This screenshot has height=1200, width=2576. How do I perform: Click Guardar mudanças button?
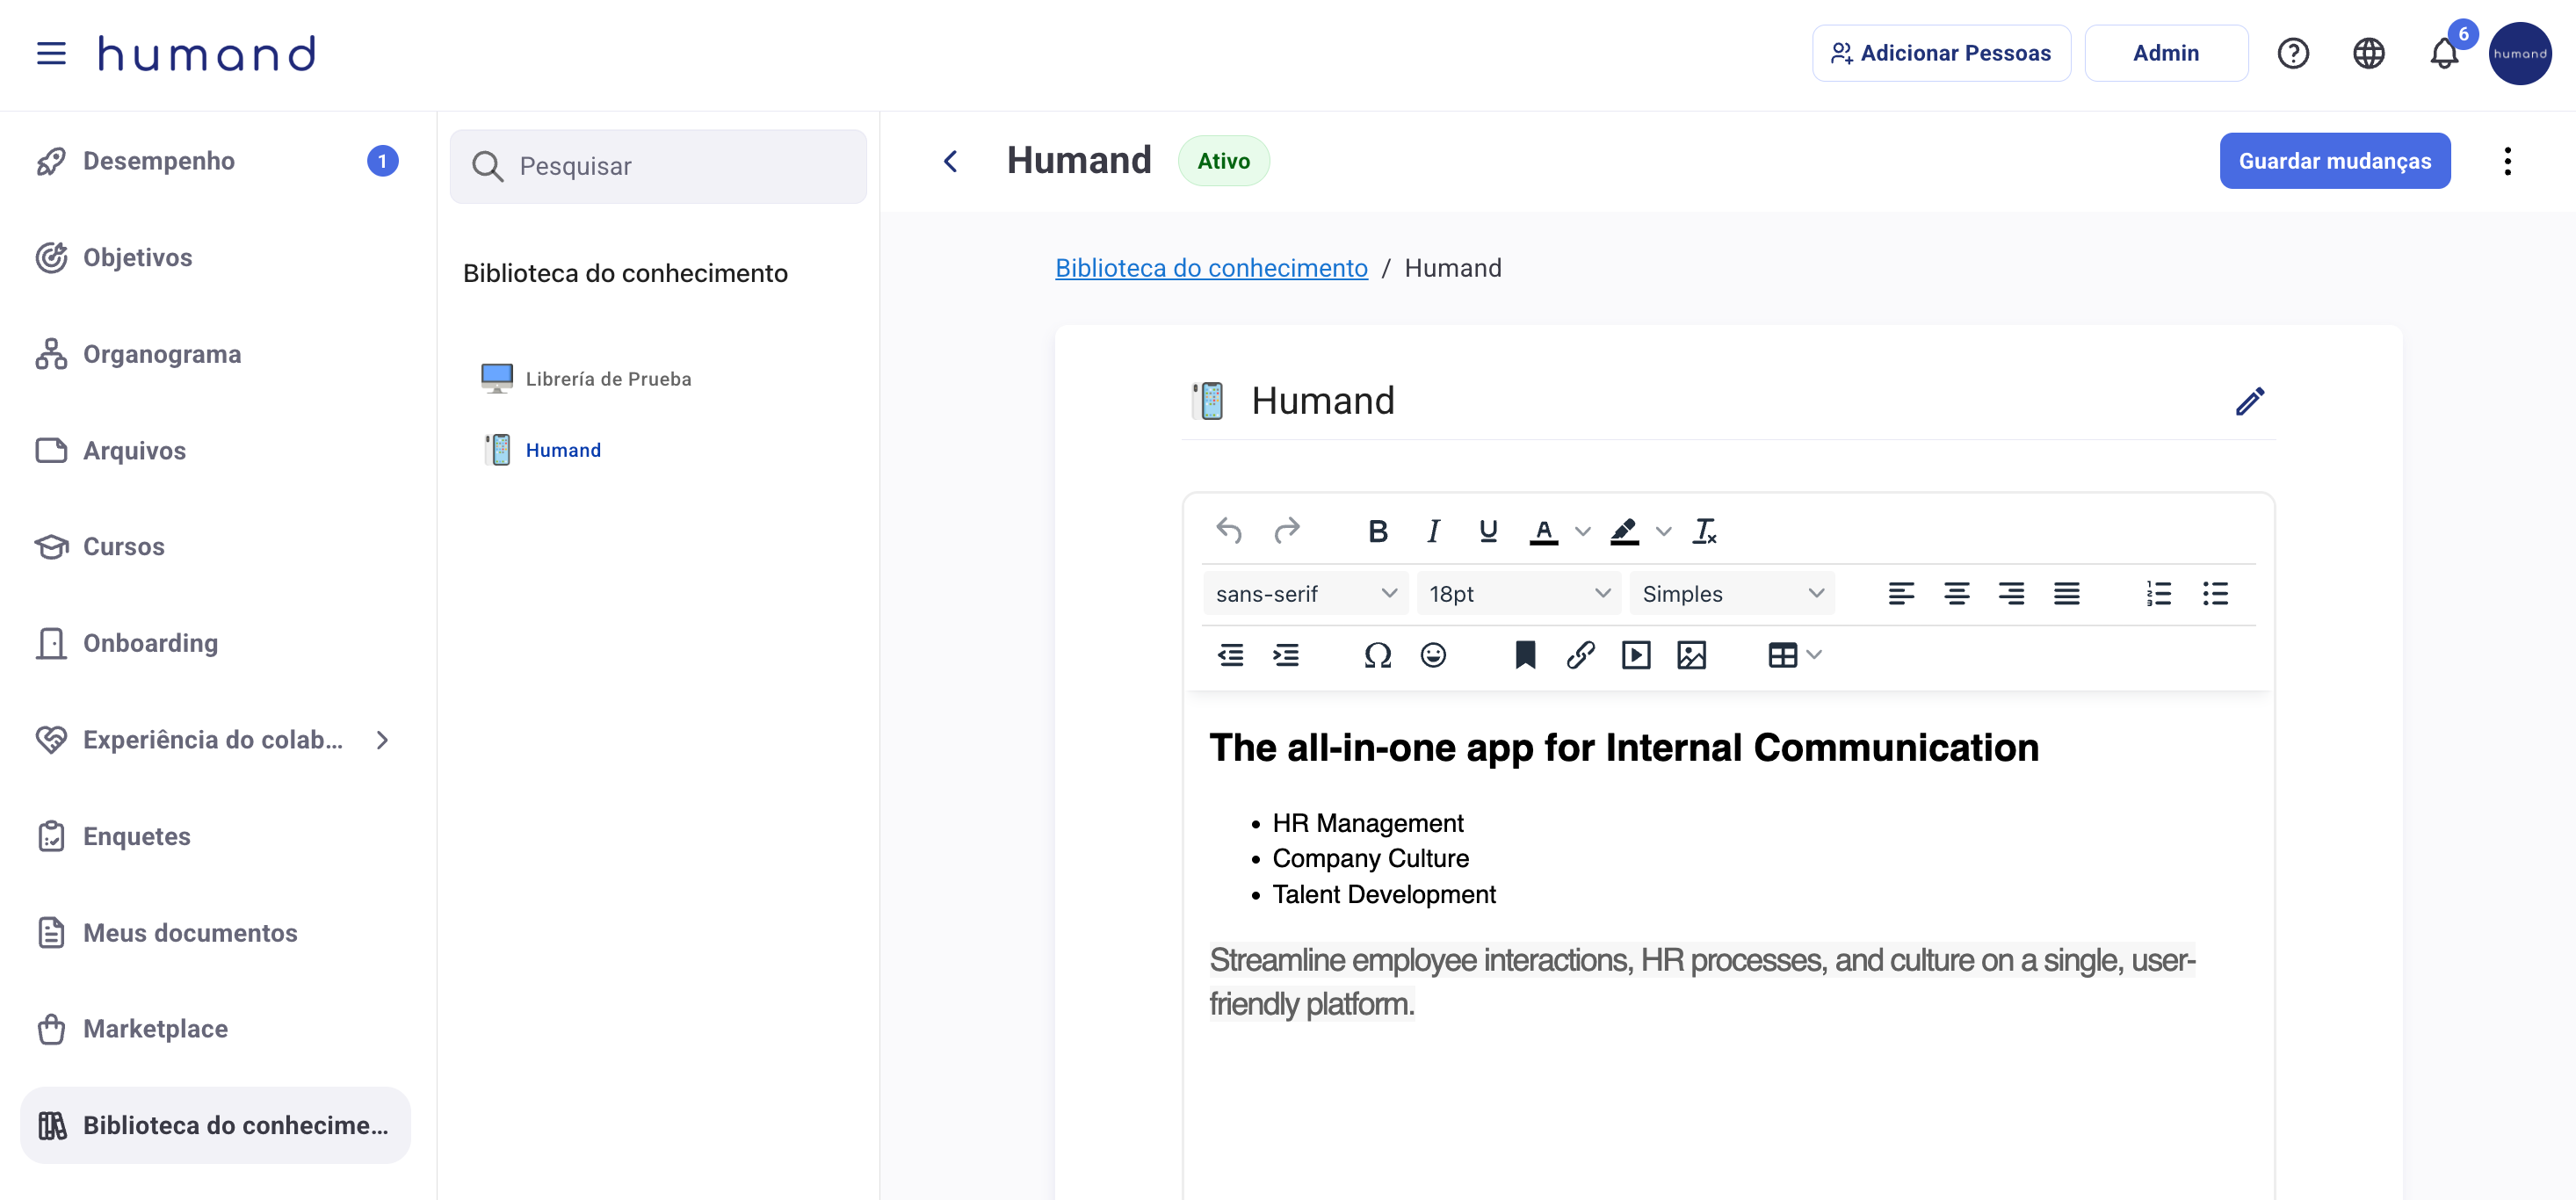pyautogui.click(x=2334, y=161)
